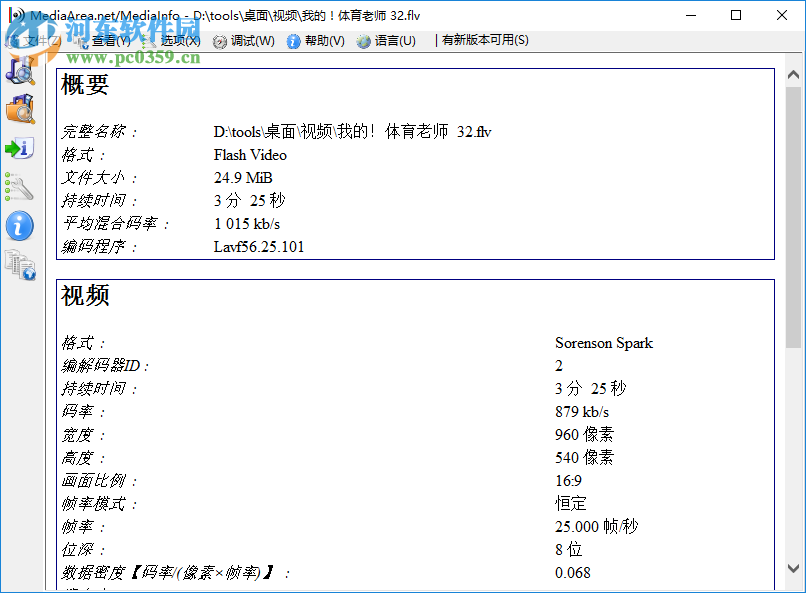
Task: Click the 帮助 info icon in toolbar
Action: click(x=292, y=41)
